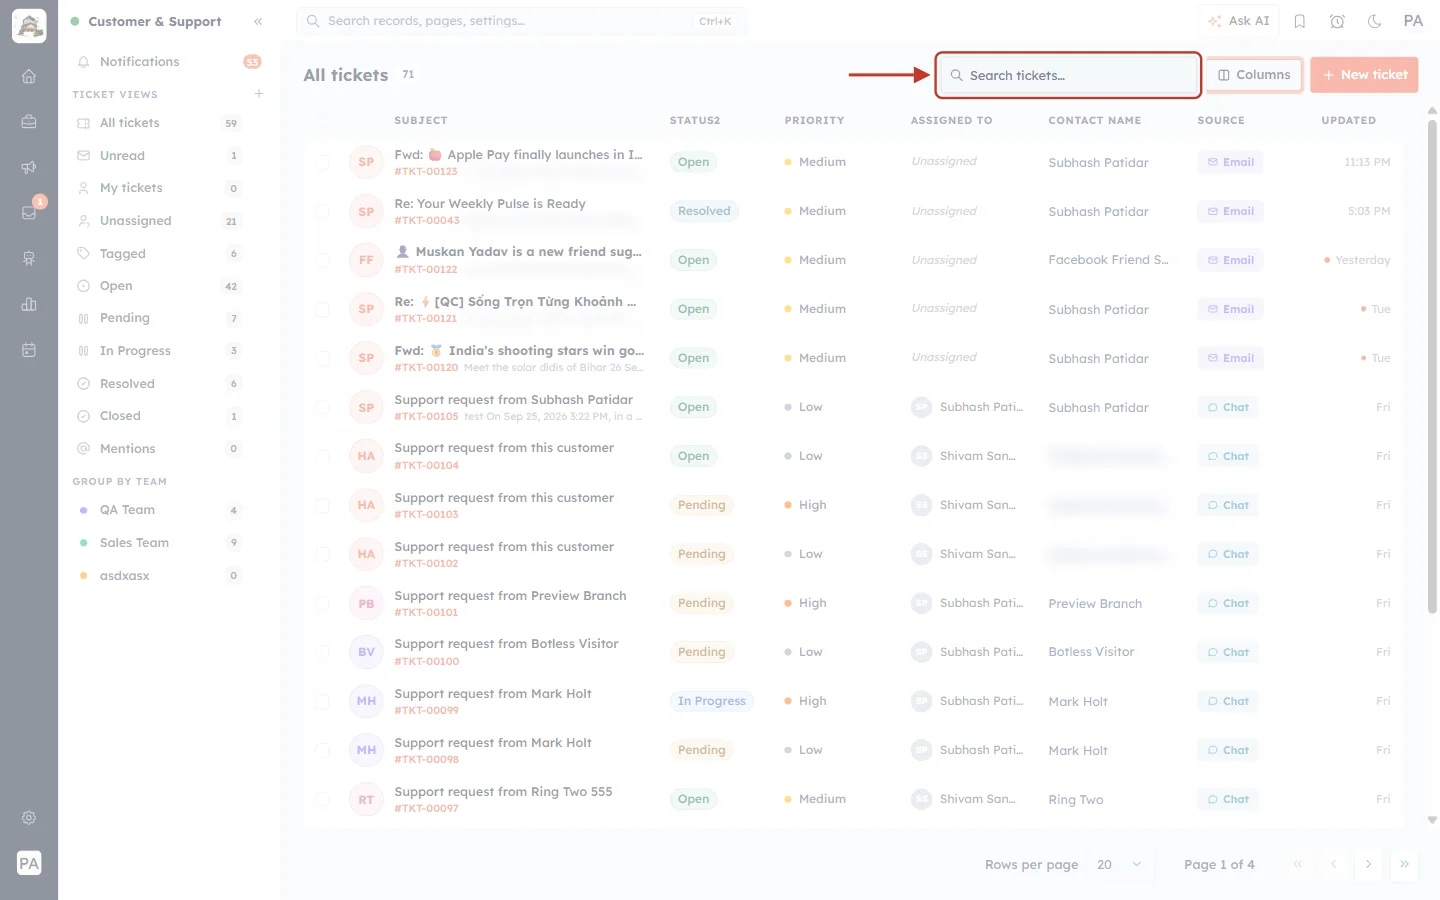The width and height of the screenshot is (1440, 900).
Task: Open the alarm clock reminders icon
Action: 1337,21
